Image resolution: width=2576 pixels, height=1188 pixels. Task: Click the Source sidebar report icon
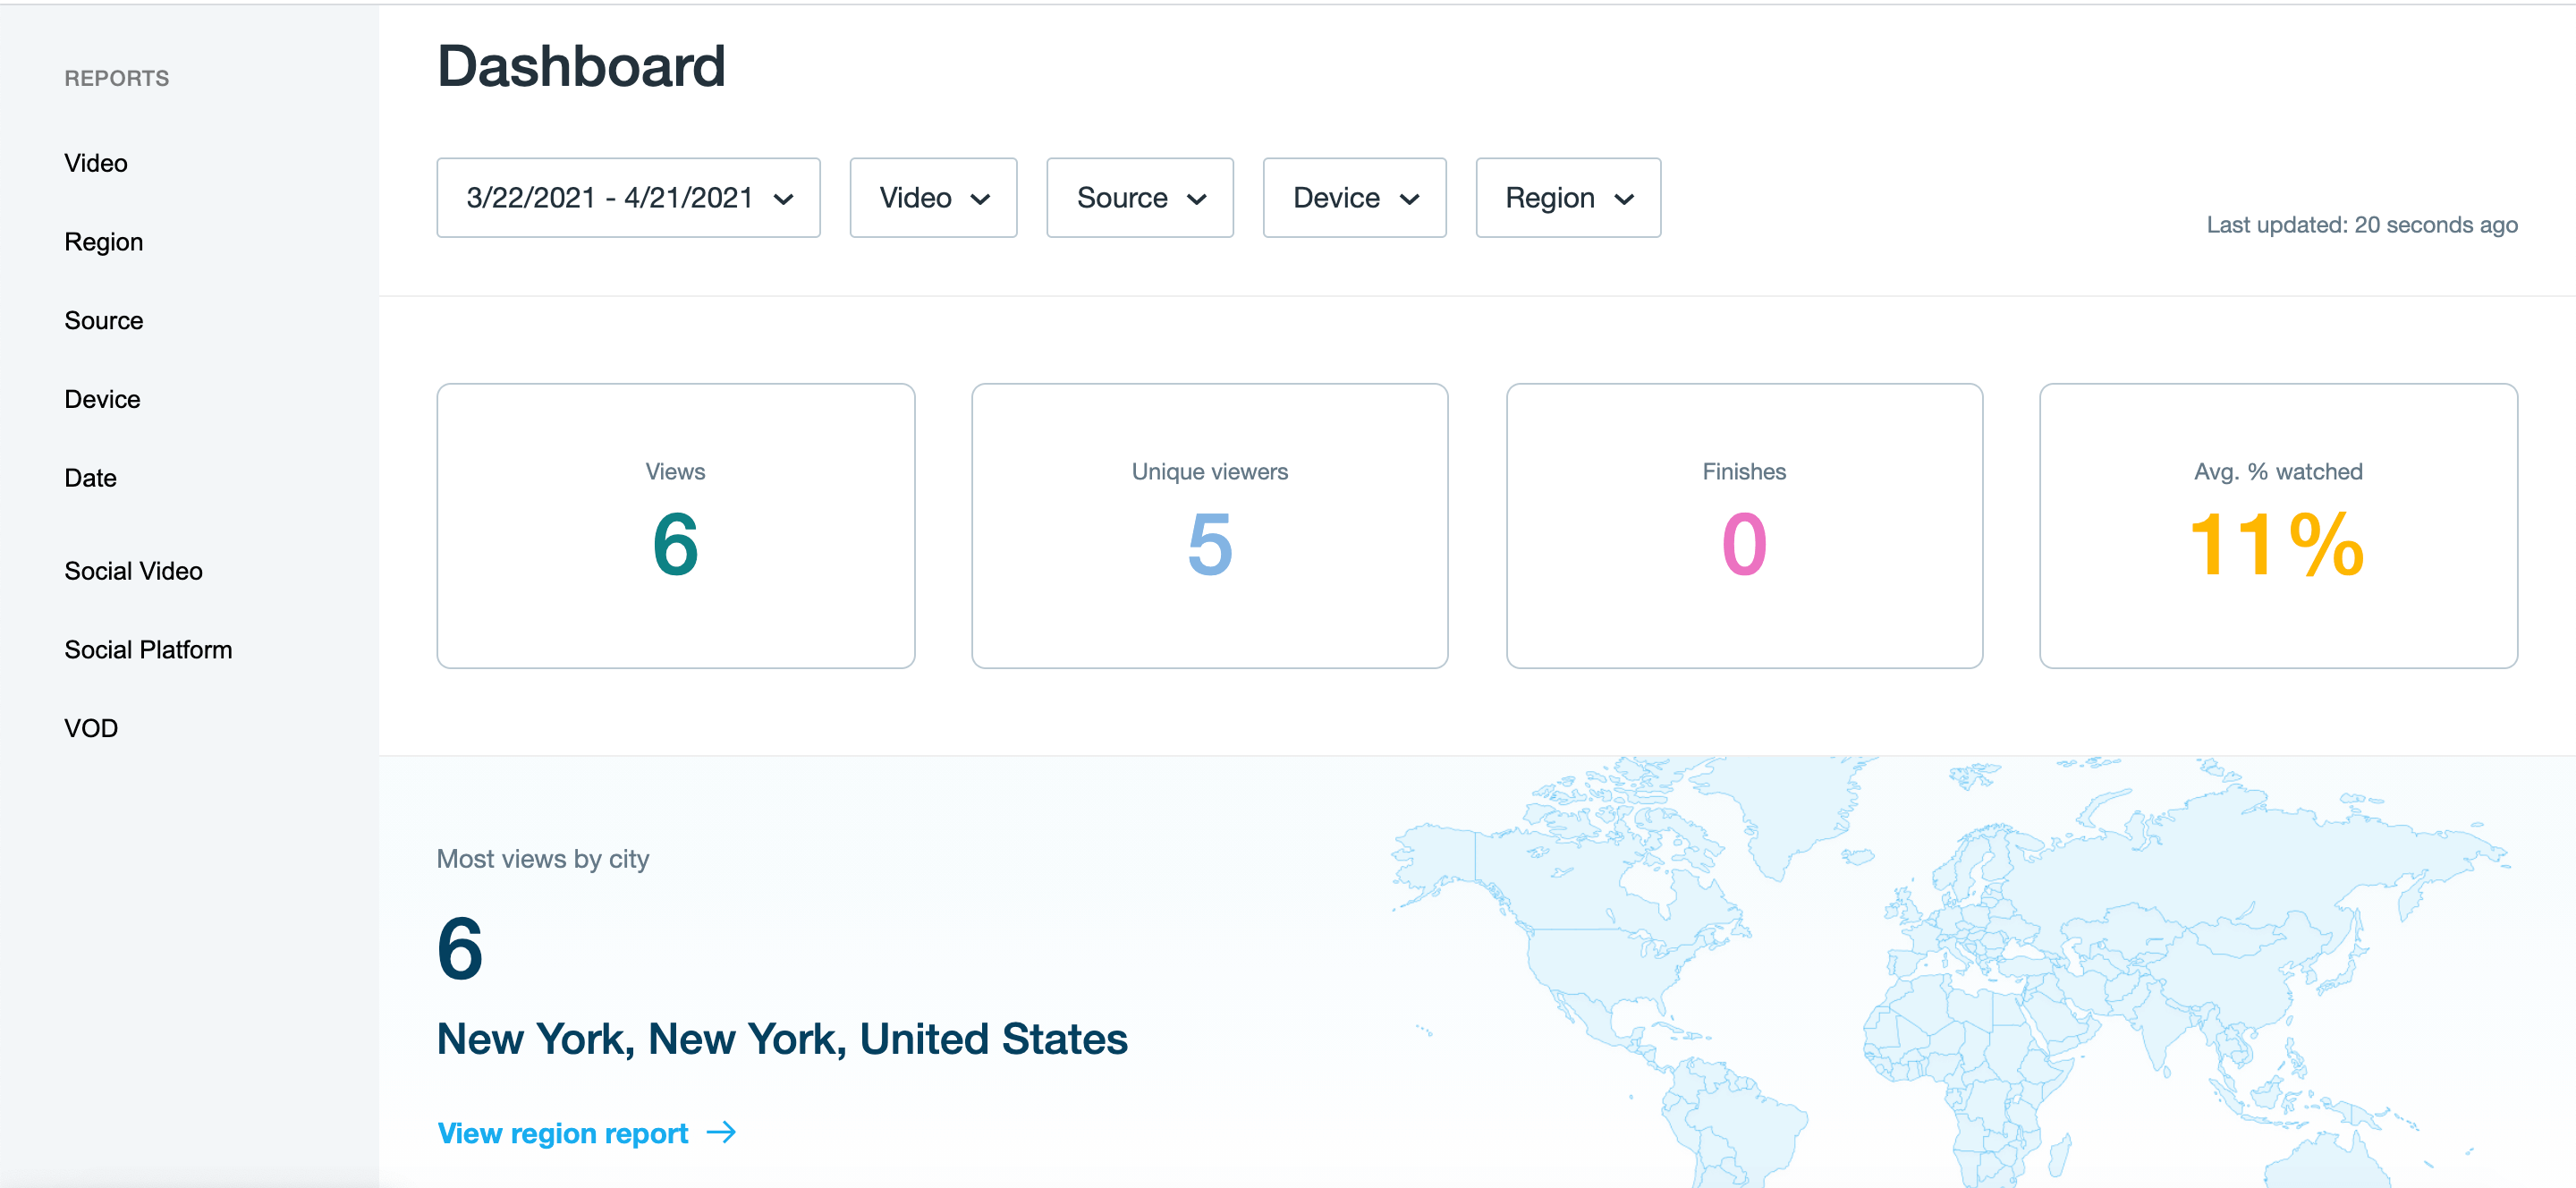click(x=104, y=318)
